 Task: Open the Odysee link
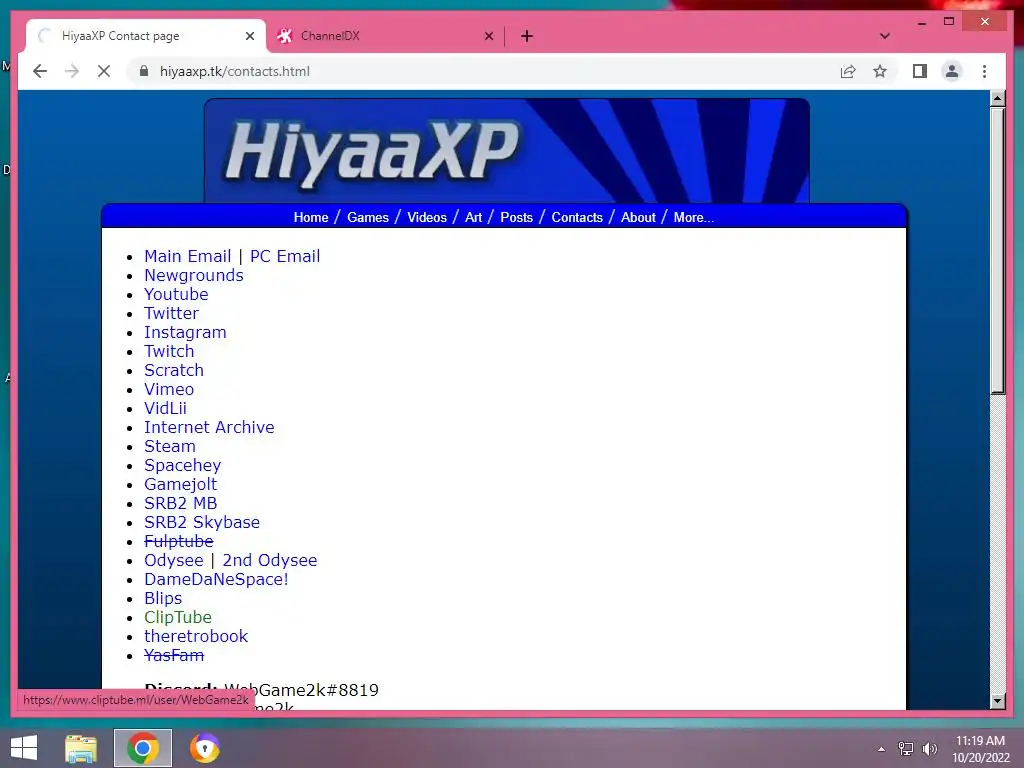(174, 560)
